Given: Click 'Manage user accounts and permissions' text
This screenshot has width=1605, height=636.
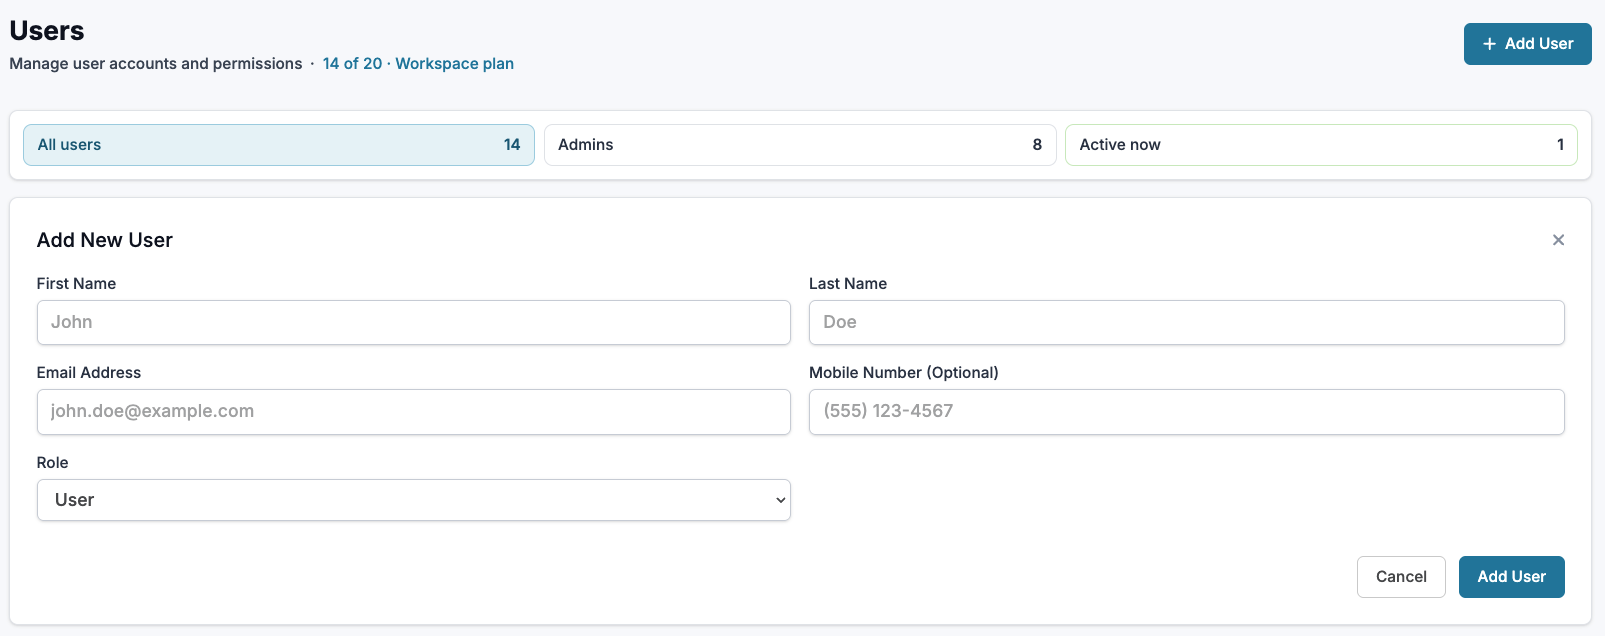Looking at the screenshot, I should 156,64.
